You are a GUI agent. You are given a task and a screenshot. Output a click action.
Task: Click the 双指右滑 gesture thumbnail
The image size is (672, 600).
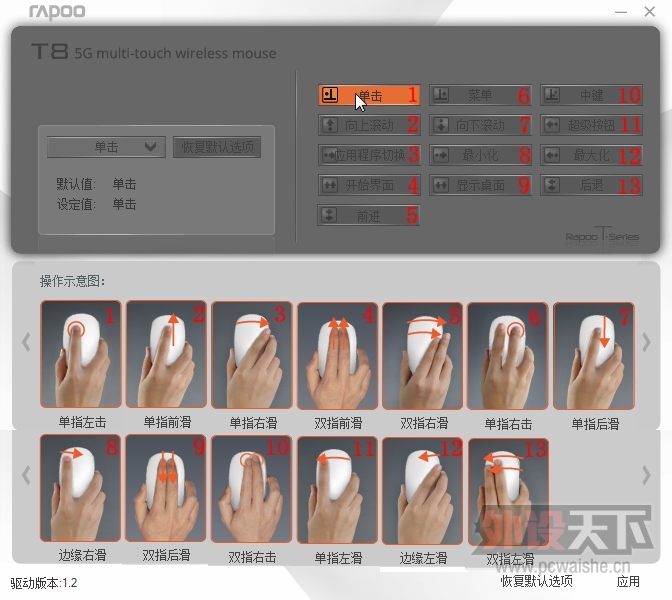[423, 356]
